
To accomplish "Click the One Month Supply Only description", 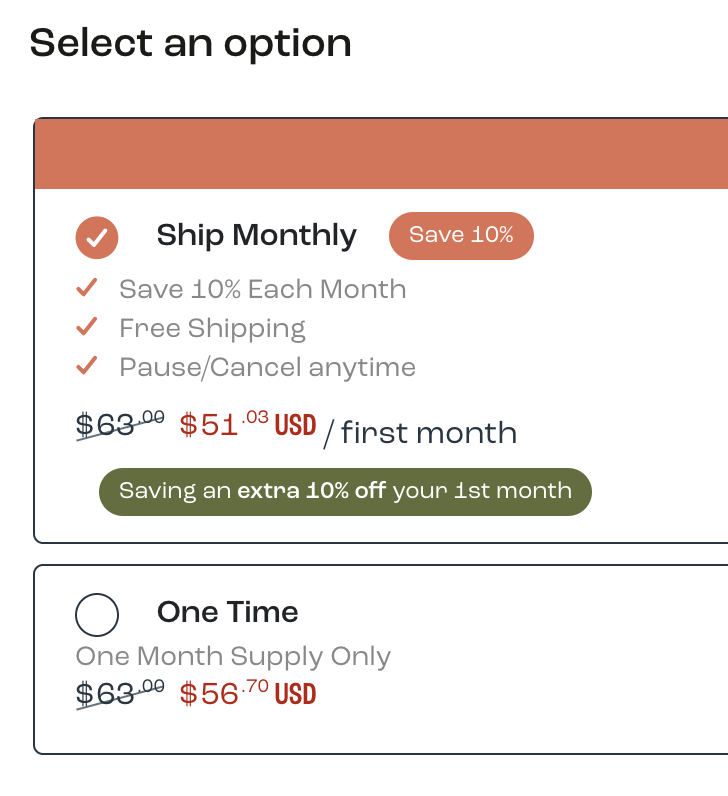I will [x=233, y=657].
